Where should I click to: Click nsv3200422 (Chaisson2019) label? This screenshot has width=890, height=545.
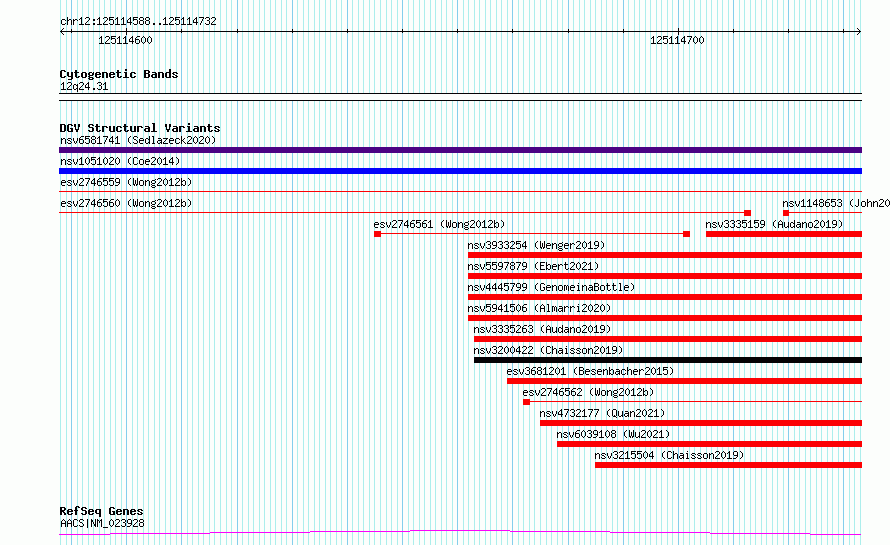pos(548,350)
